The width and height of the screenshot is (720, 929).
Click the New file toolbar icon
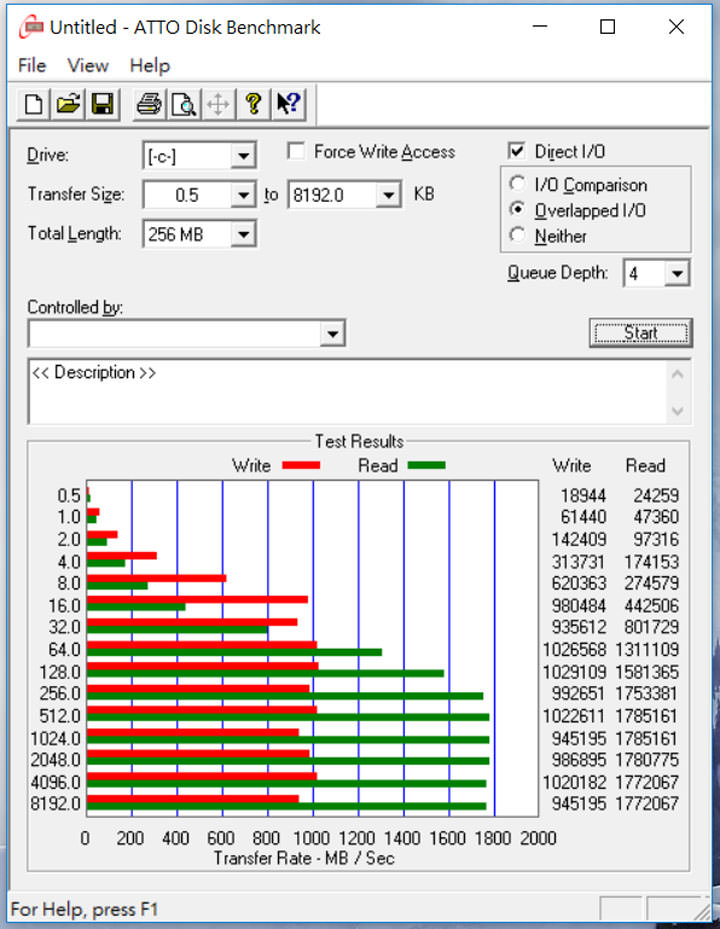34,103
